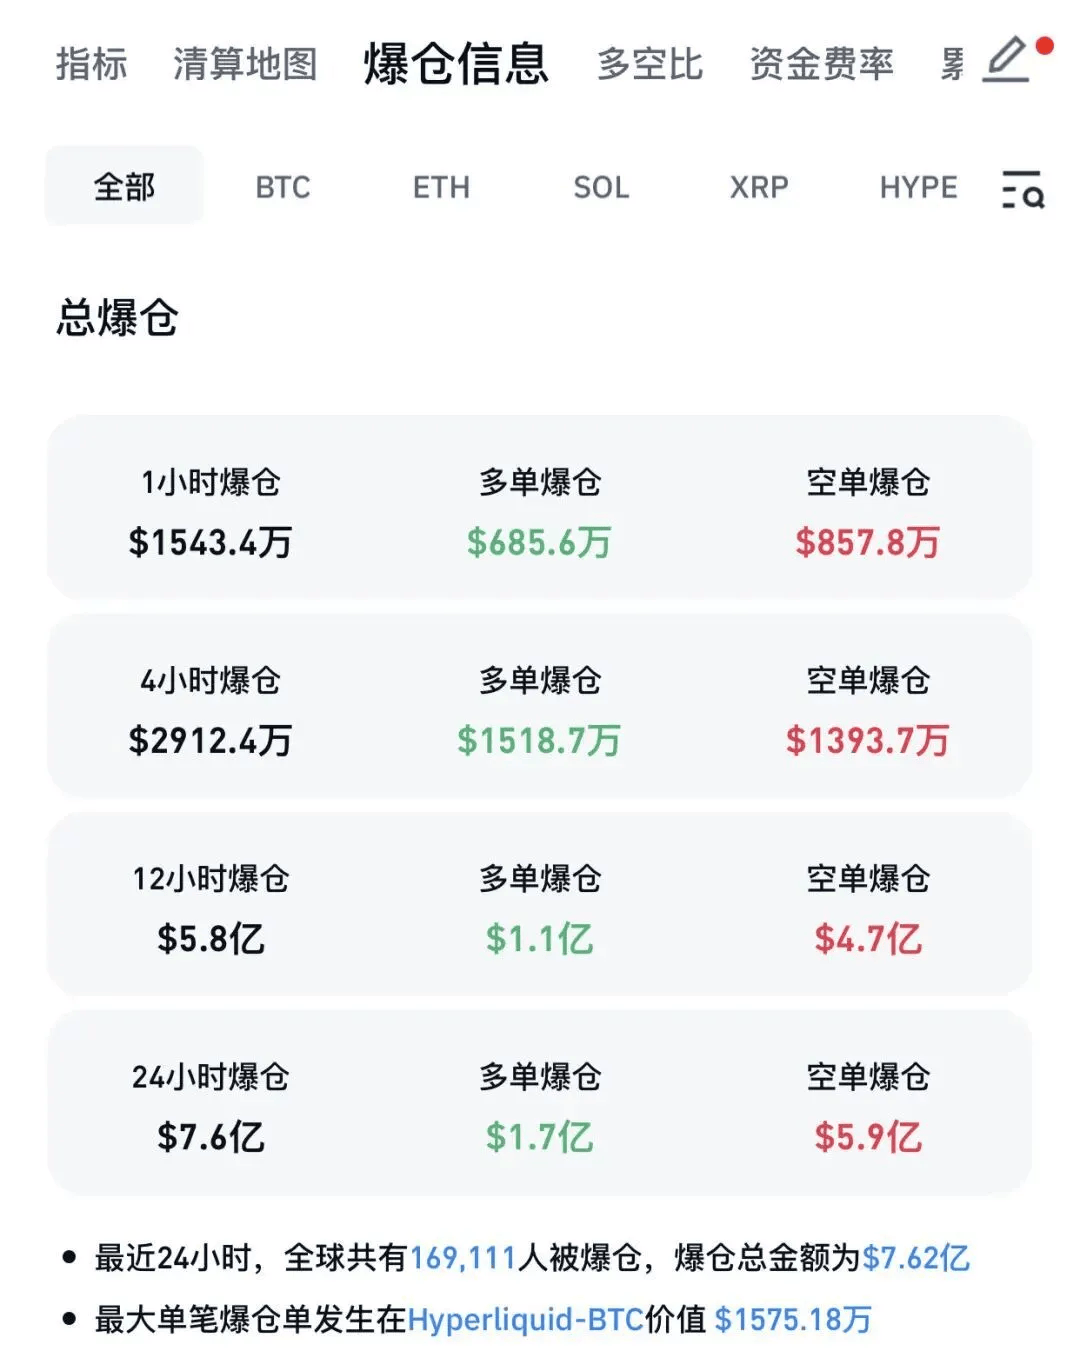Screen dimensions: 1080x1351
Task: Open the 资金费率 tab
Action: [x=821, y=64]
